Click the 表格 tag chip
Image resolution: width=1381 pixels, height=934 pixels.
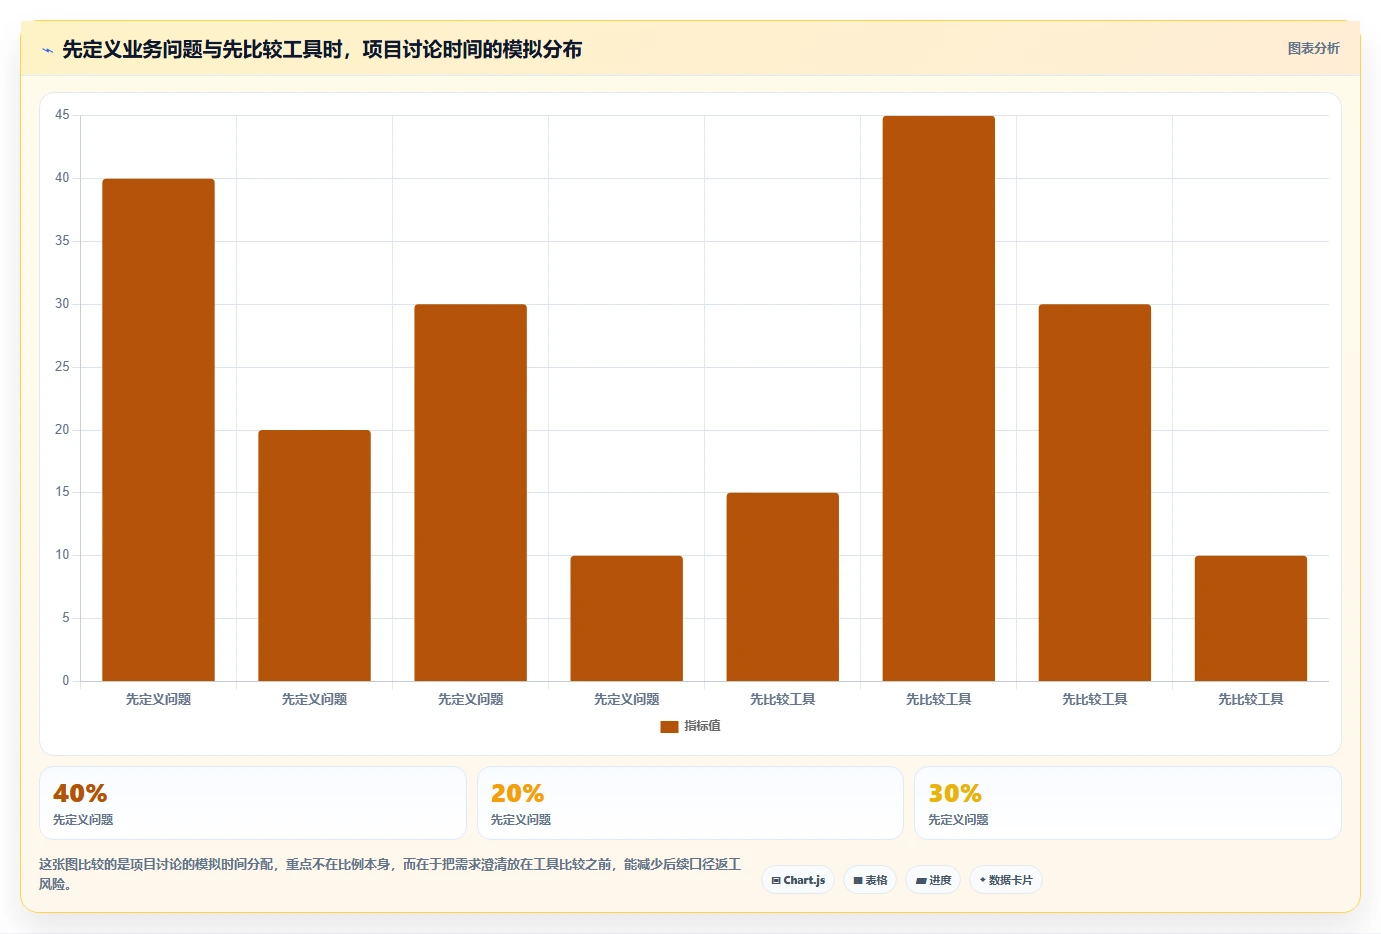tap(870, 880)
